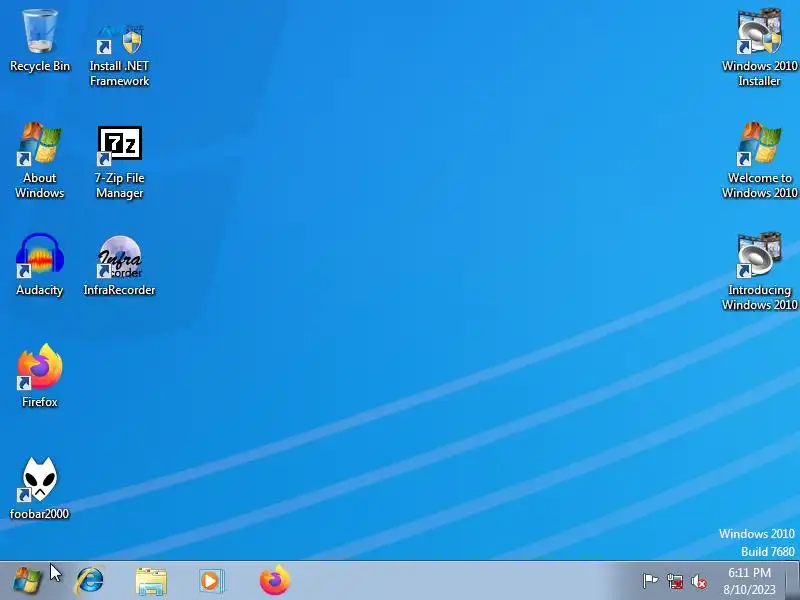Select the foobar2000 desktop shortcut

pos(40,488)
